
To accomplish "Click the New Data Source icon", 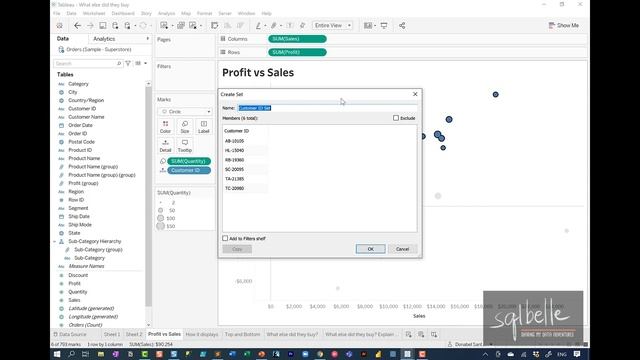I will pyautogui.click(x=115, y=25).
